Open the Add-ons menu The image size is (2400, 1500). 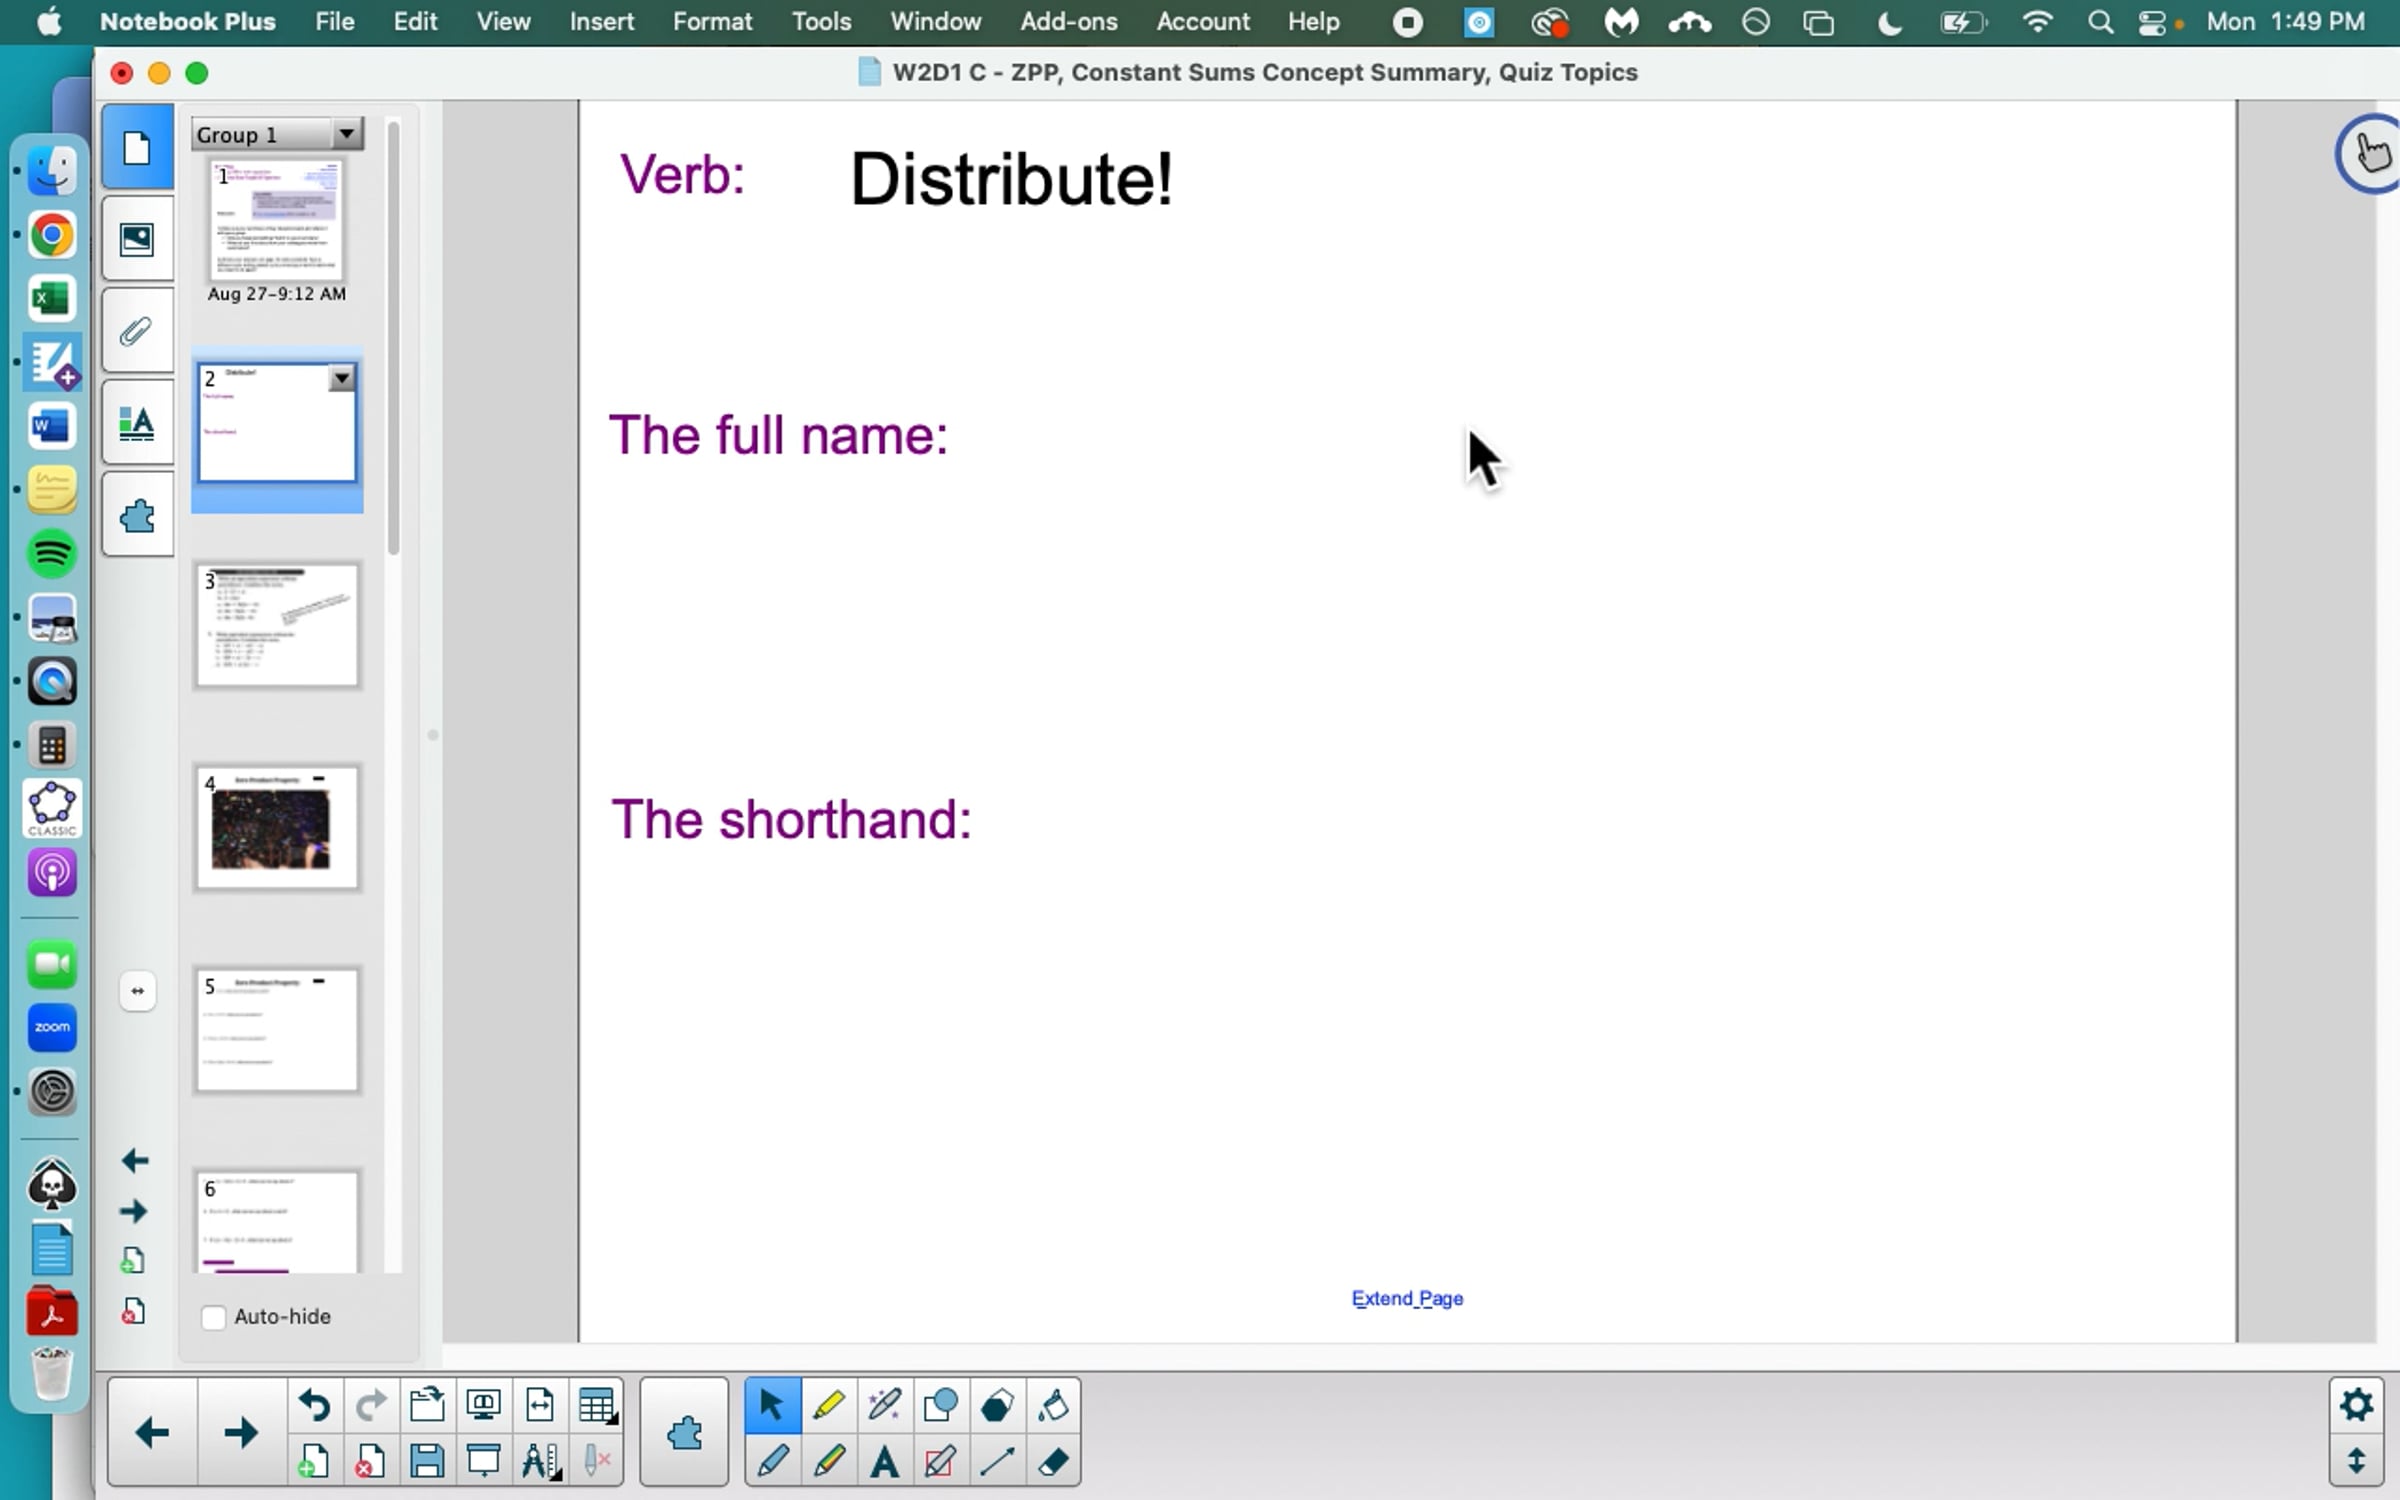click(1068, 22)
